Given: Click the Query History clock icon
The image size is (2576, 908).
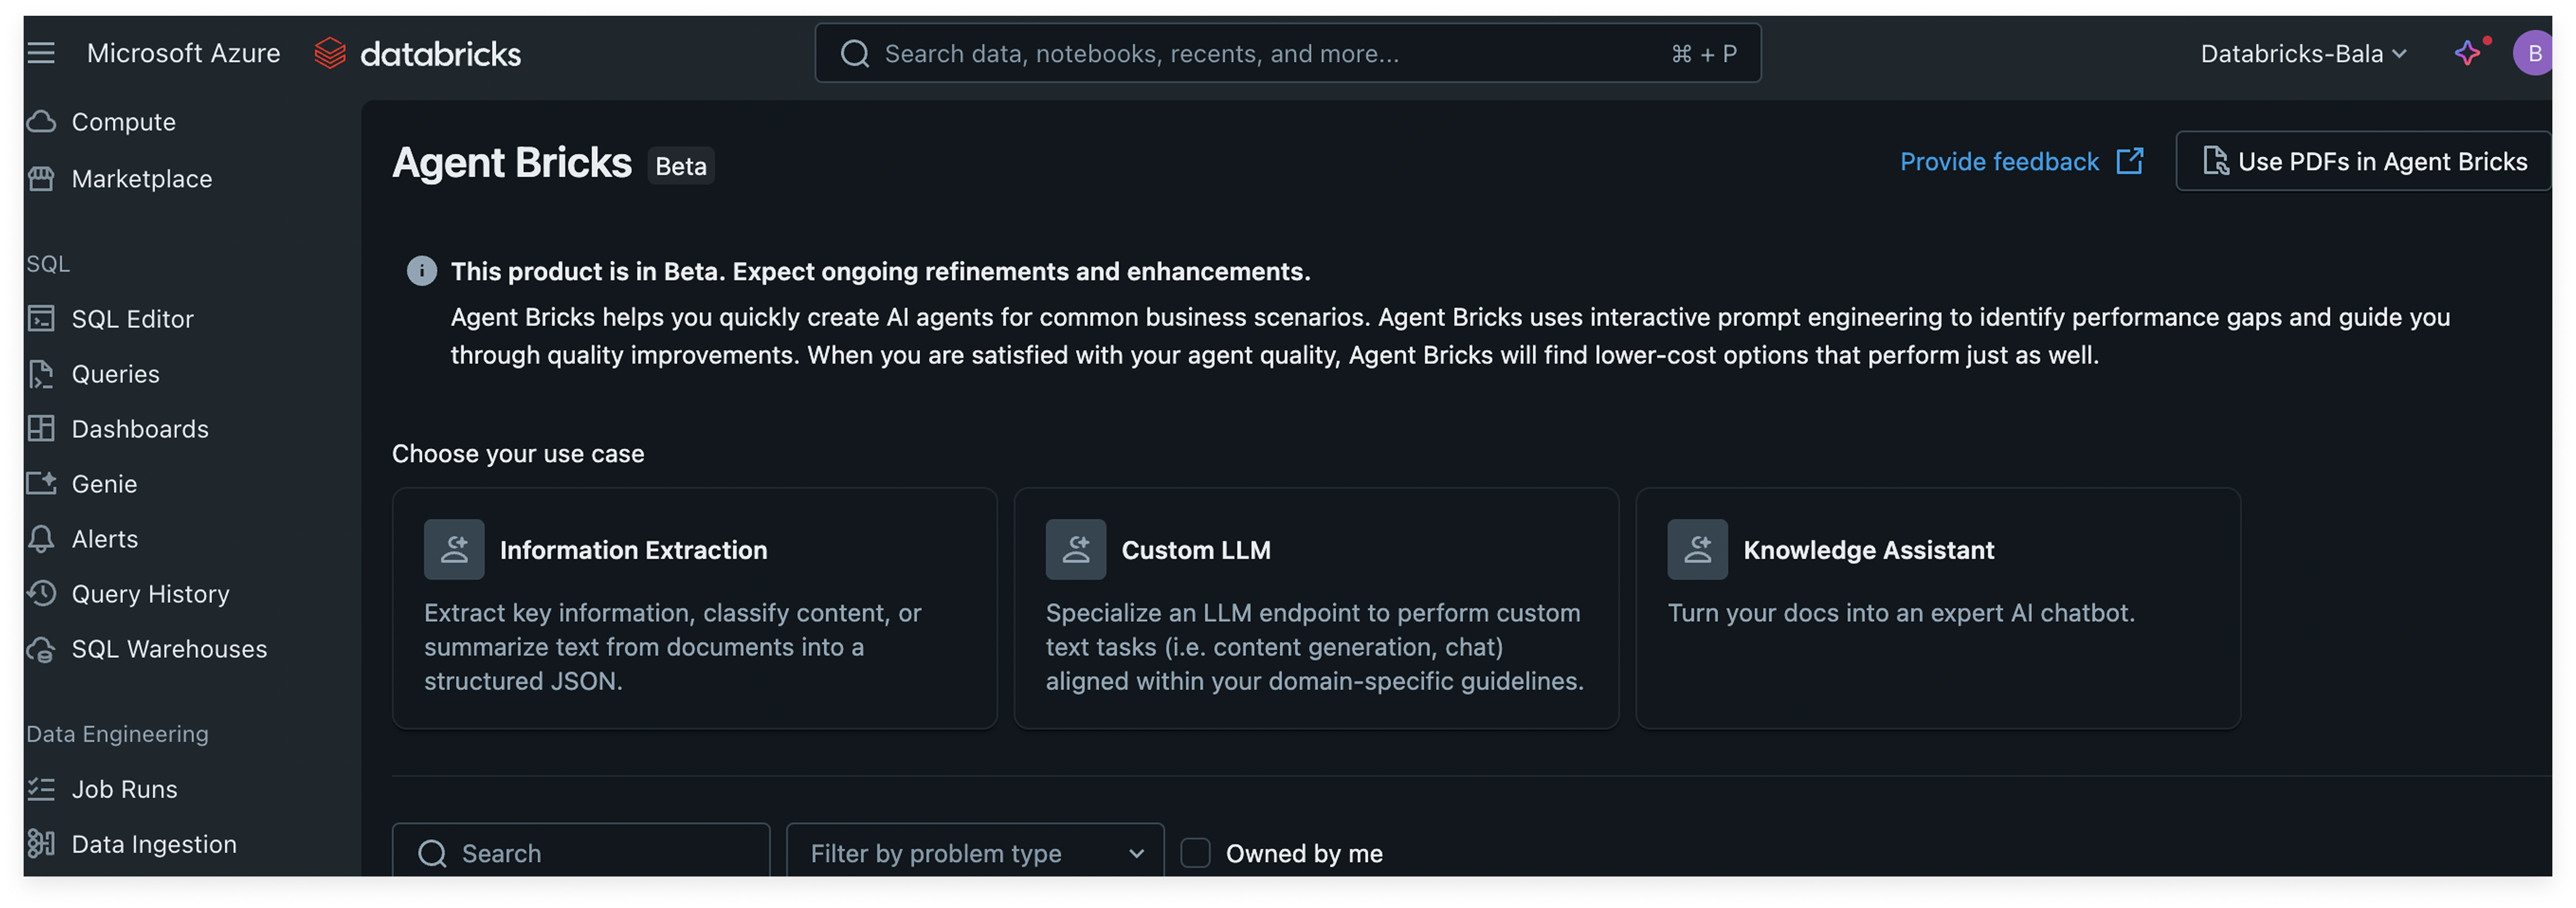Looking at the screenshot, I should pos(41,594).
